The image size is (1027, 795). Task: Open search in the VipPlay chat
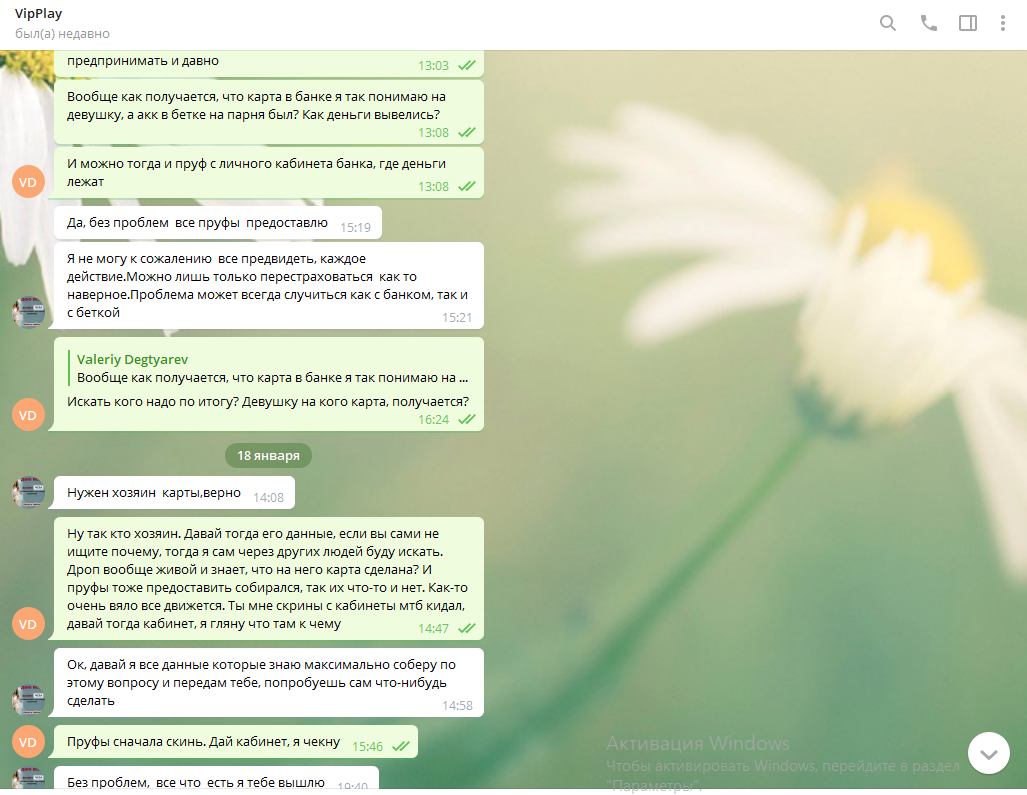(887, 23)
